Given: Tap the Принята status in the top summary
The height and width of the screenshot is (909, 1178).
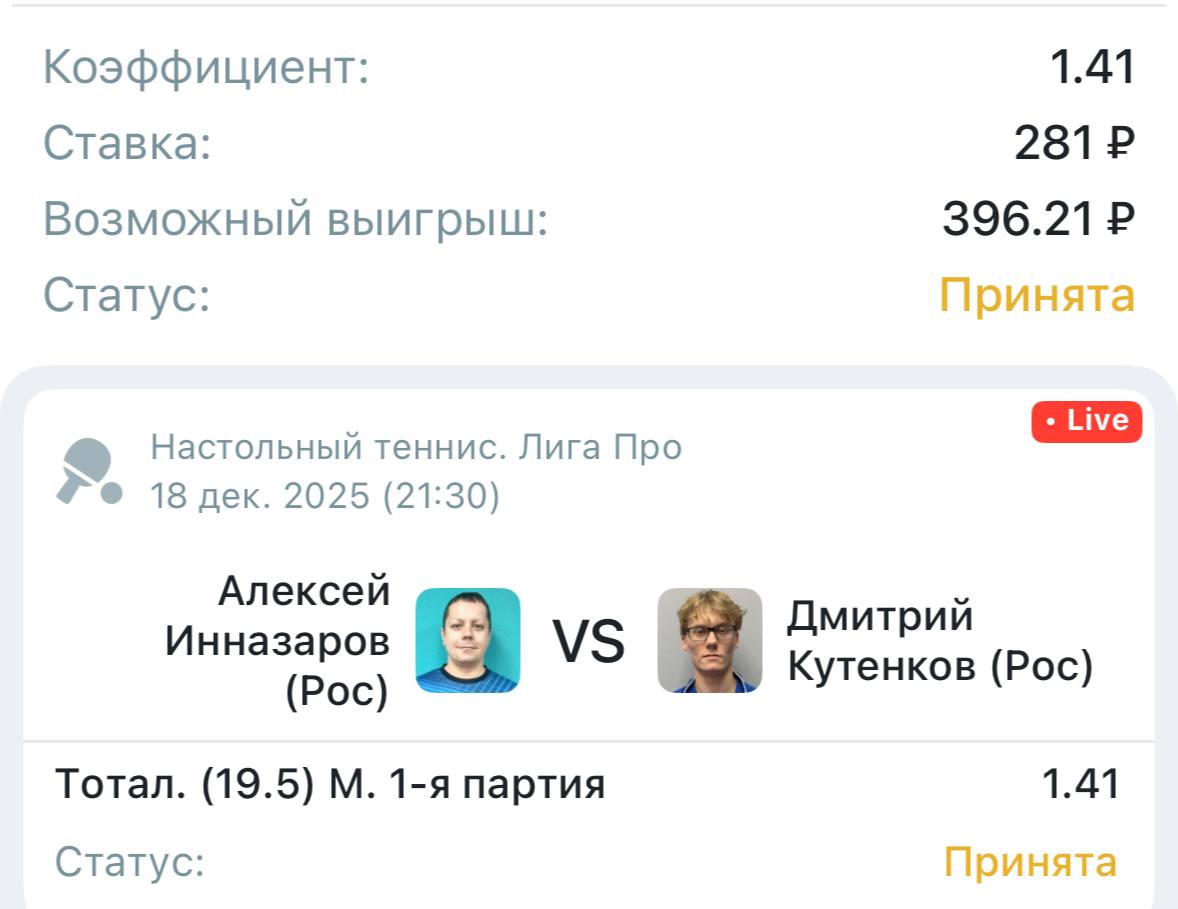Looking at the screenshot, I should (1036, 295).
